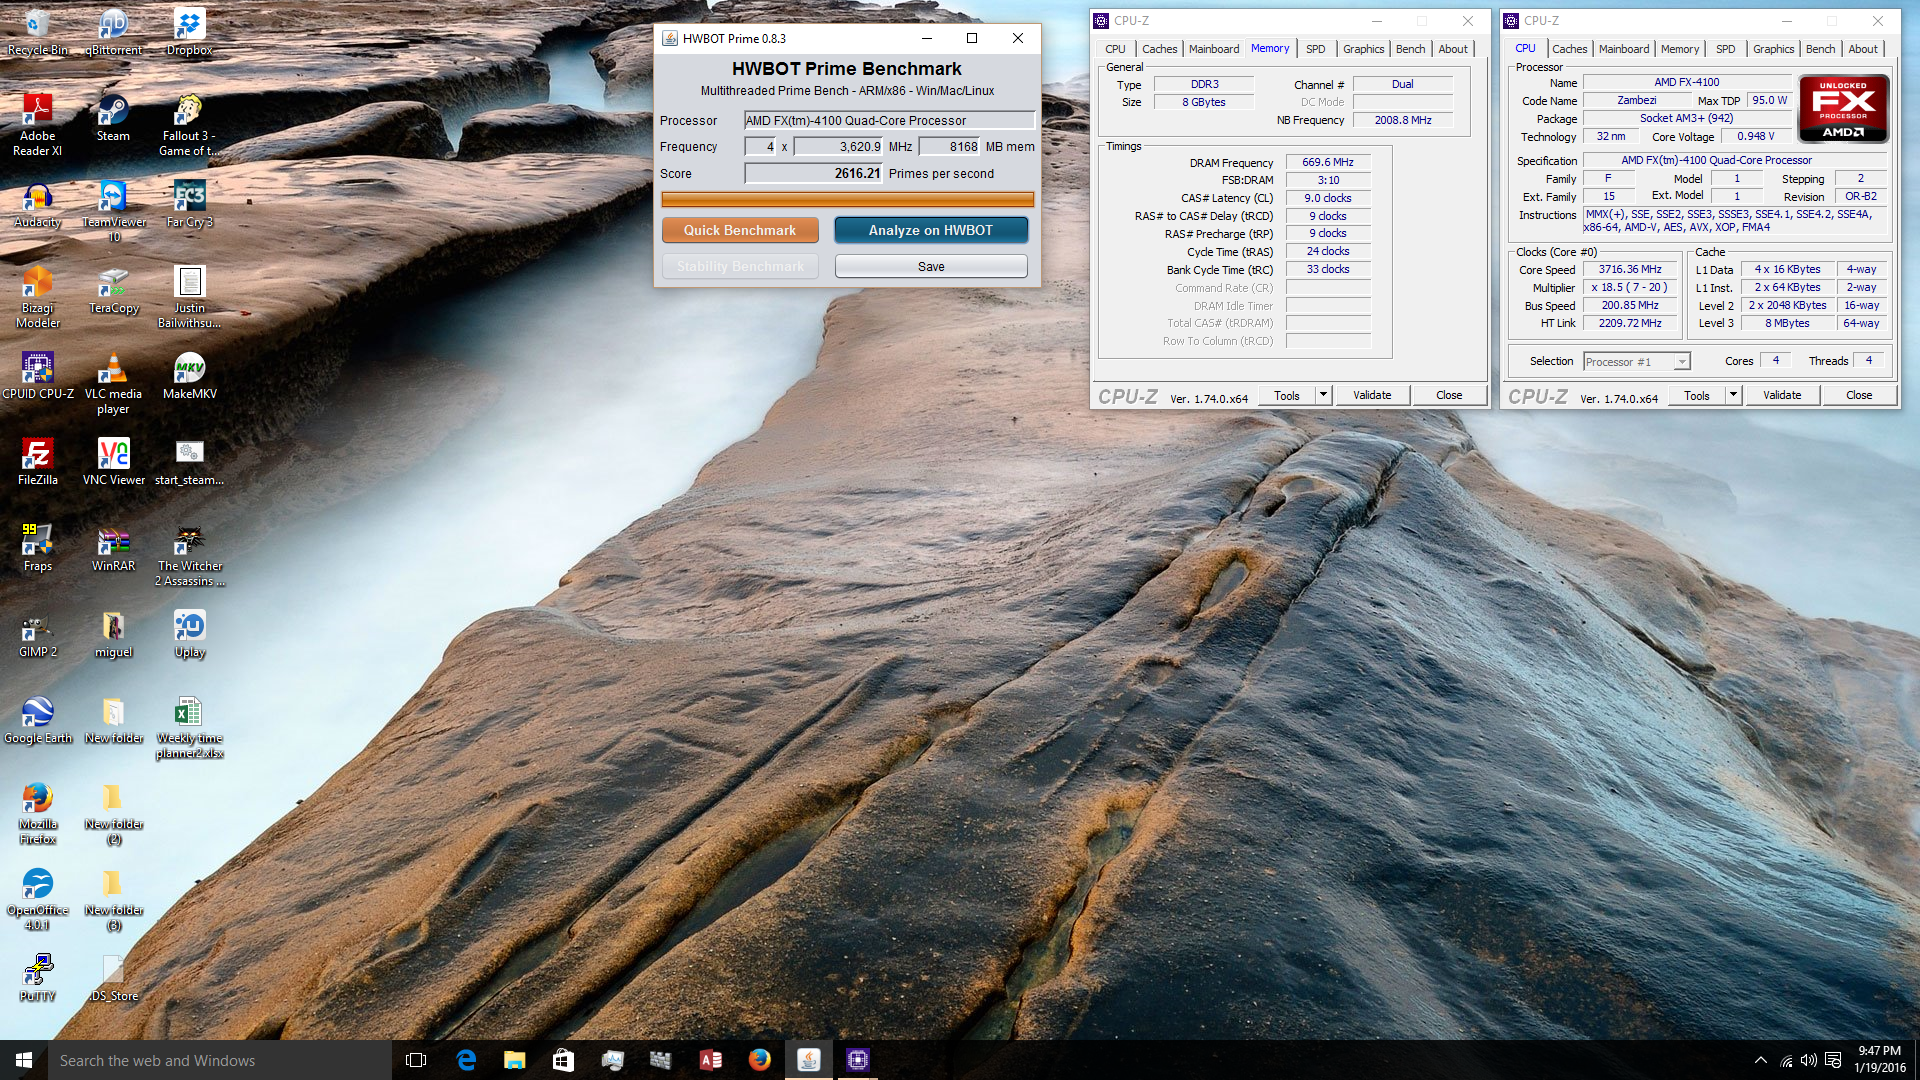
Task: Open the Action Center notifications icon
Action: (1833, 1060)
